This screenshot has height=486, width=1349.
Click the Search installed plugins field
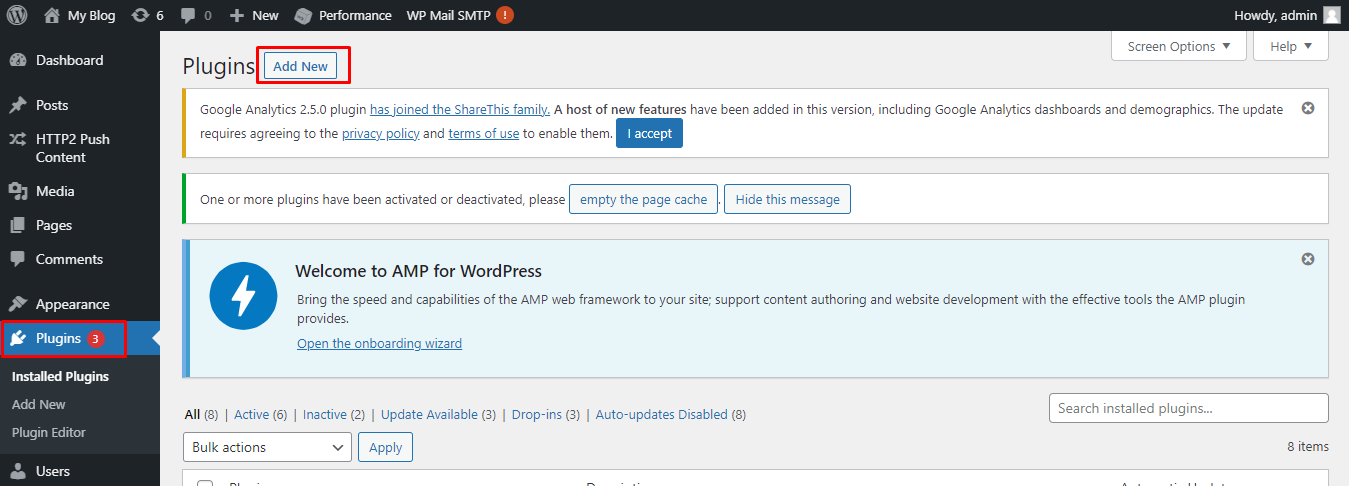(1188, 408)
